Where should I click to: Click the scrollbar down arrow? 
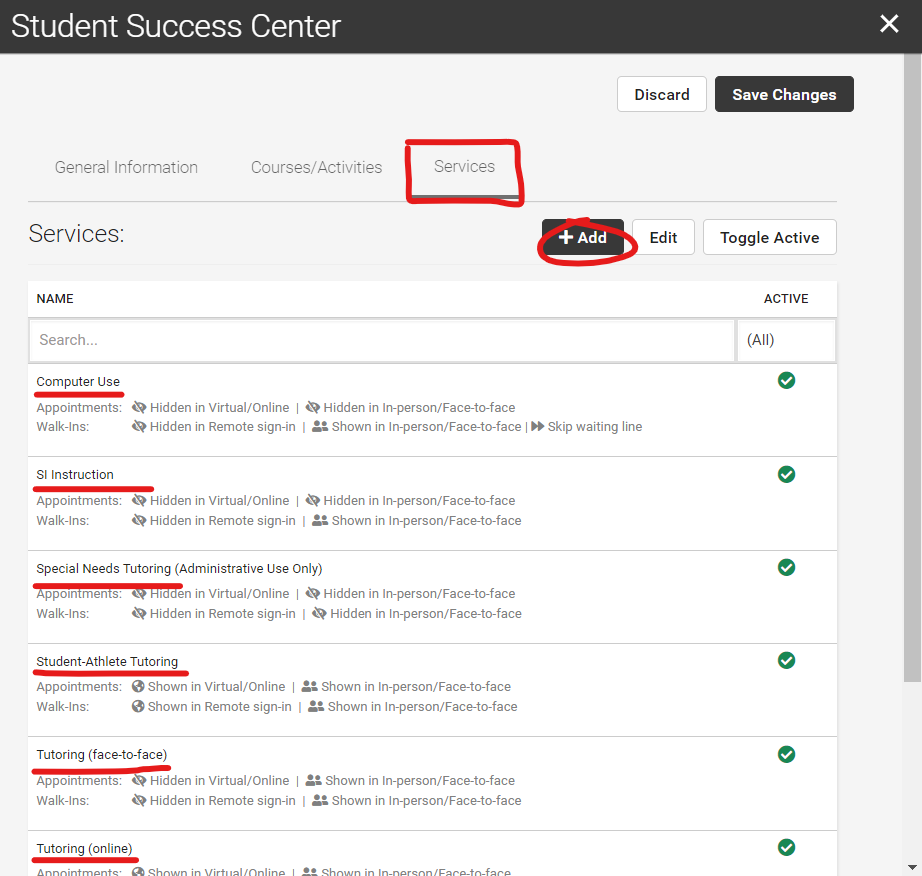tap(913, 867)
